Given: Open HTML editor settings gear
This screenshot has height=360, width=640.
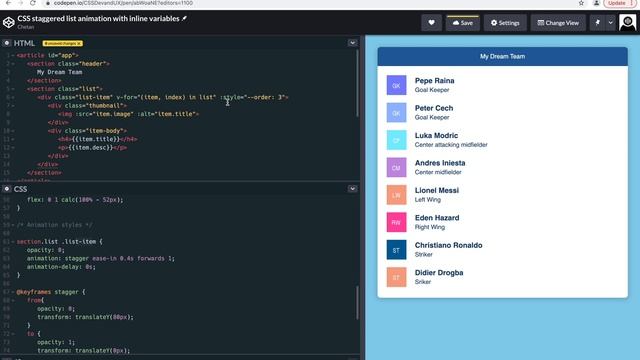Looking at the screenshot, I should [x=7, y=43].
